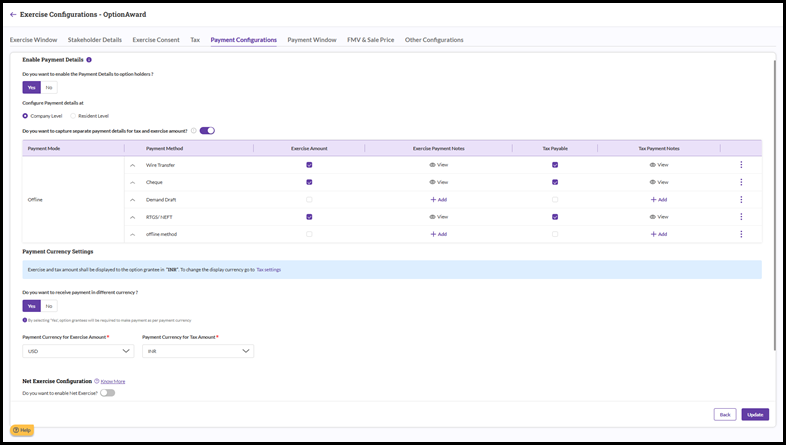The height and width of the screenshot is (445, 786).
Task: Collapse the offline method row chevron
Action: 132,234
